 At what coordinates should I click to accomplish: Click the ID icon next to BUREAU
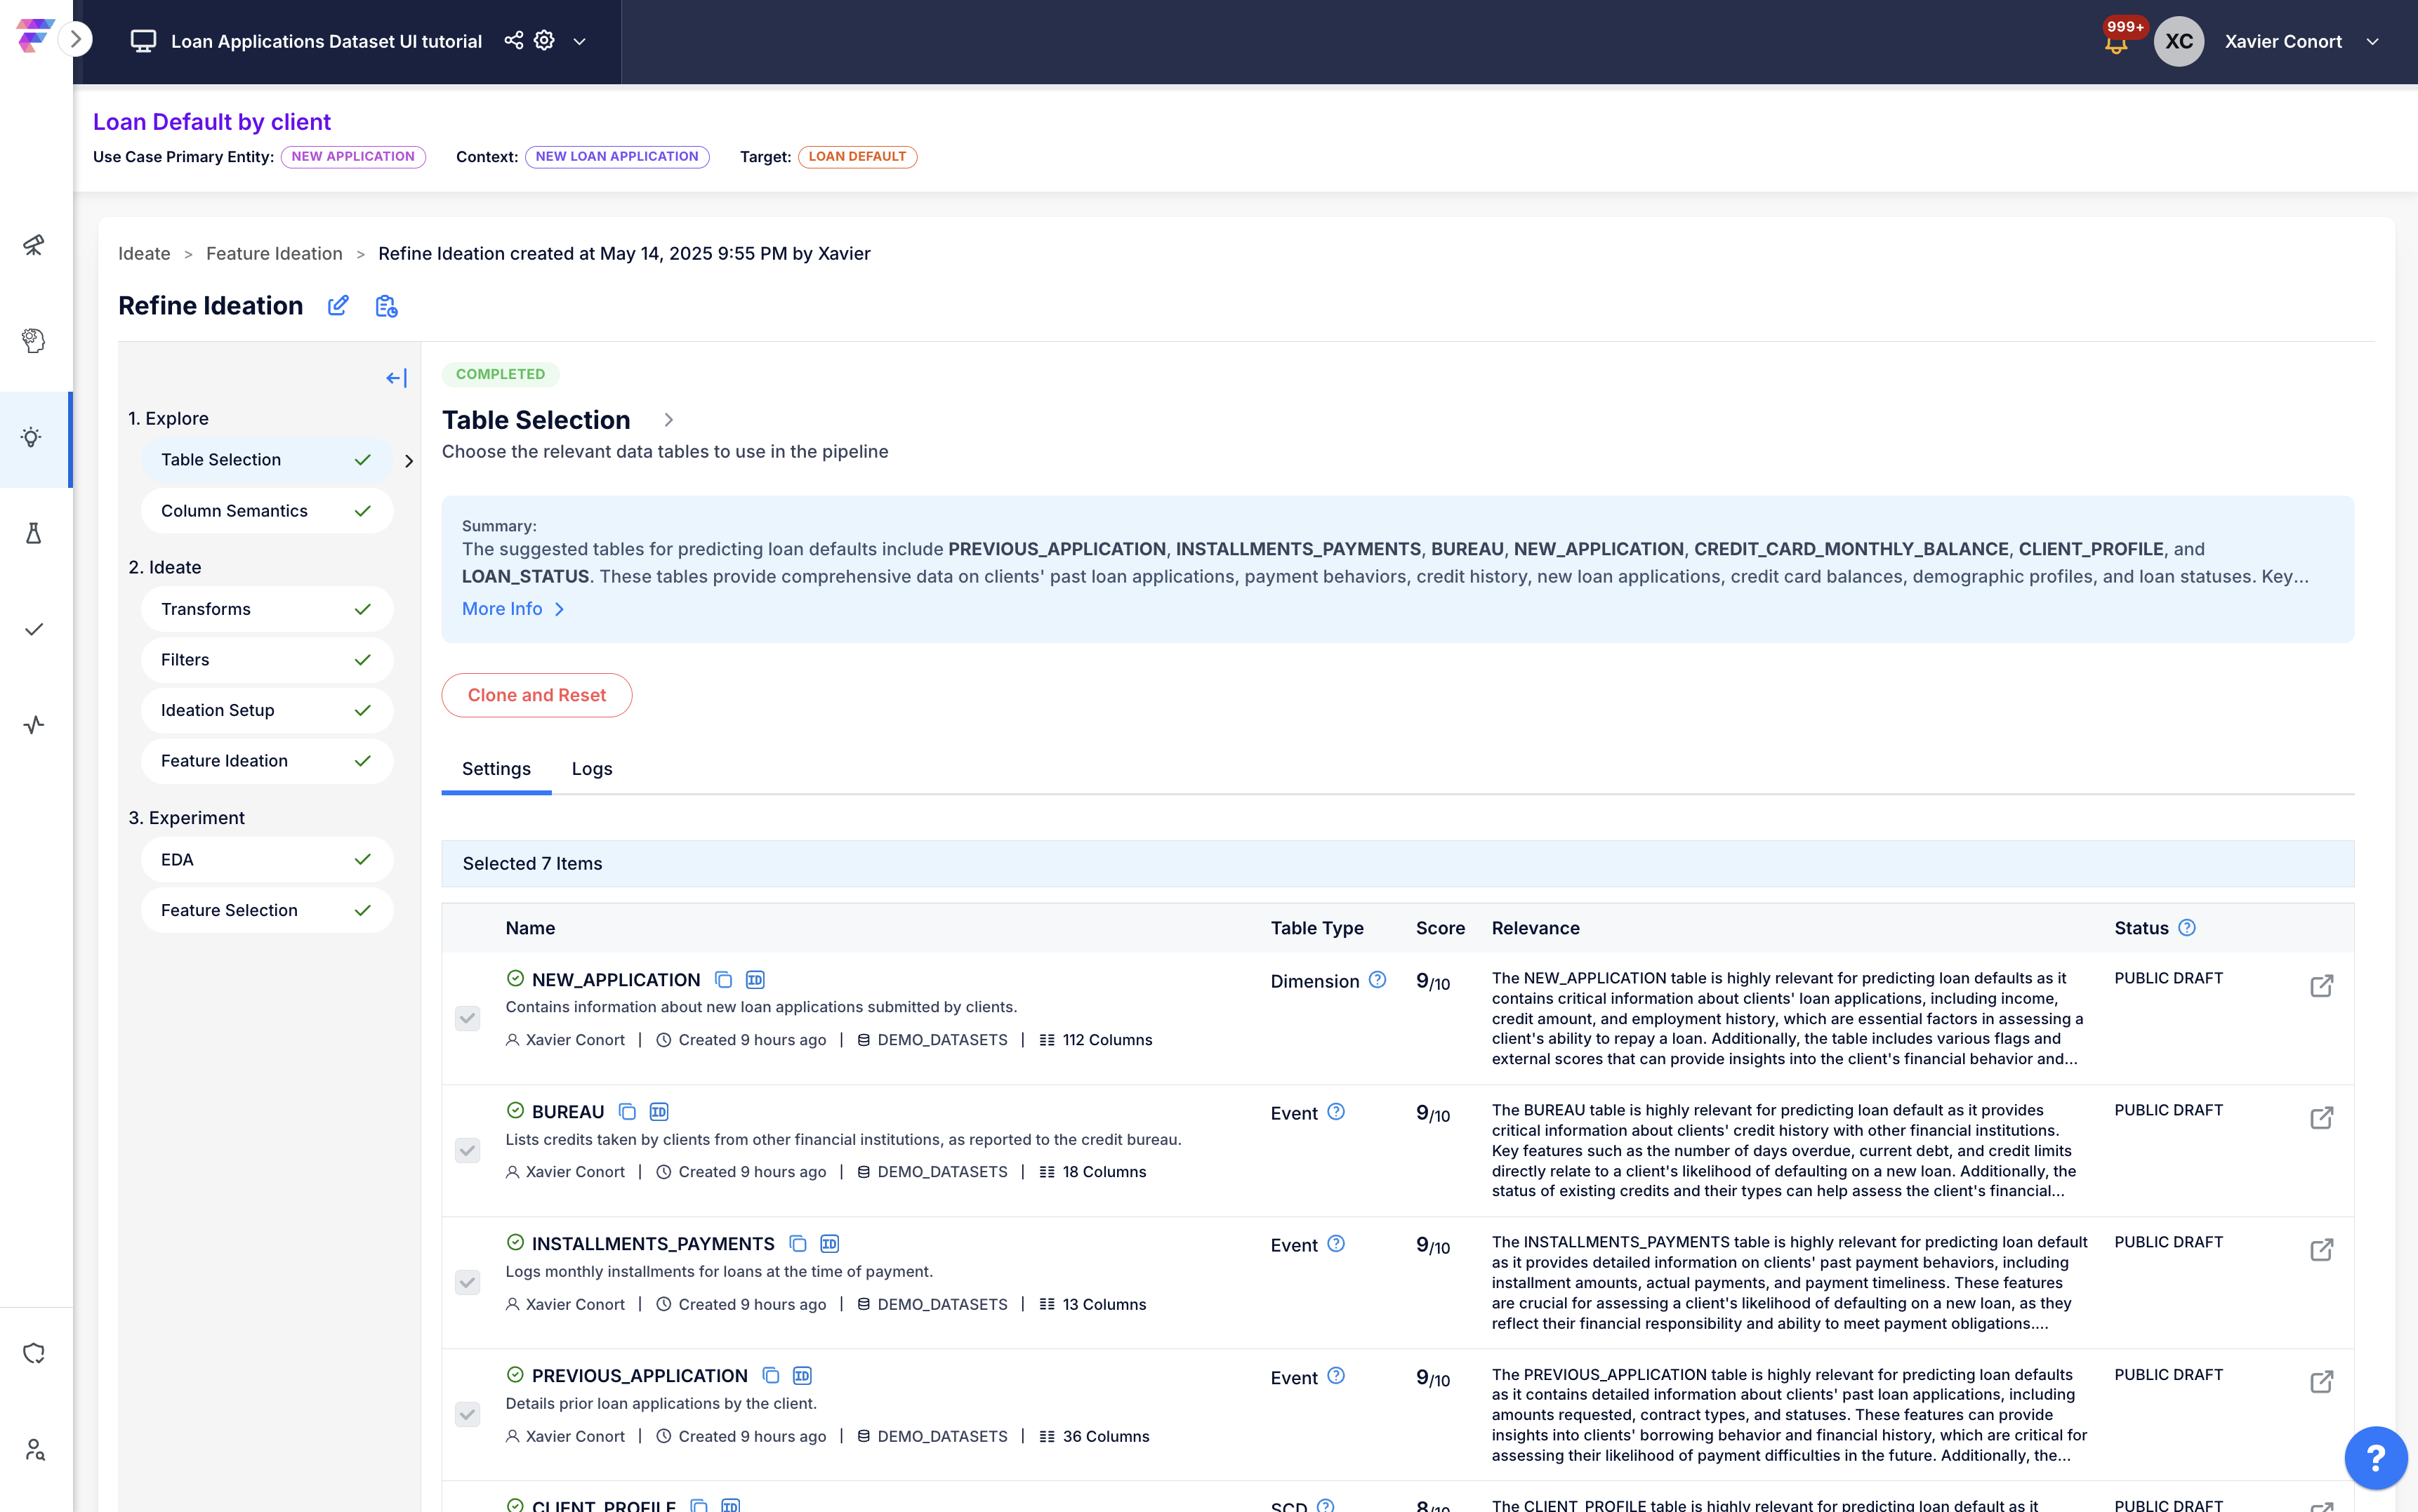(x=659, y=1112)
